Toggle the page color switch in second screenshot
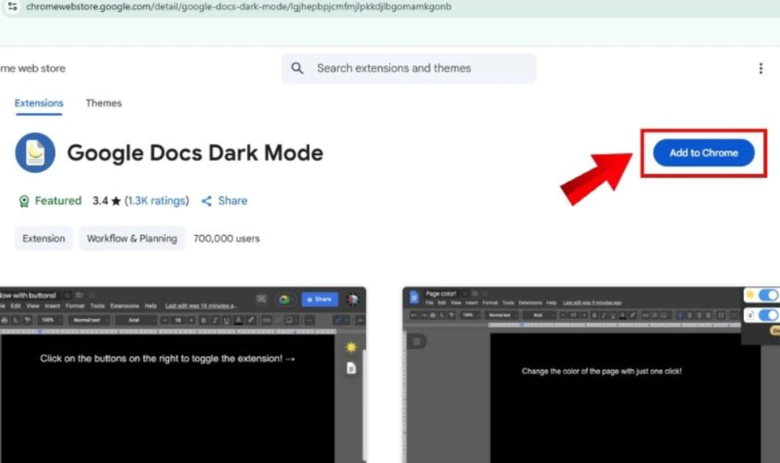This screenshot has height=463, width=780. [767, 315]
